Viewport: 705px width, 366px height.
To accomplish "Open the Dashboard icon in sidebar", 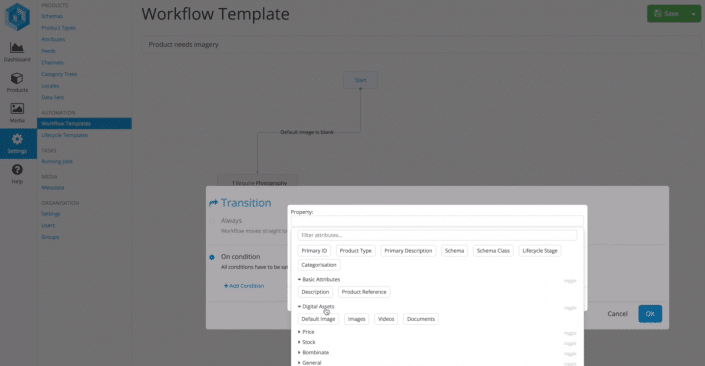I will [x=17, y=48].
